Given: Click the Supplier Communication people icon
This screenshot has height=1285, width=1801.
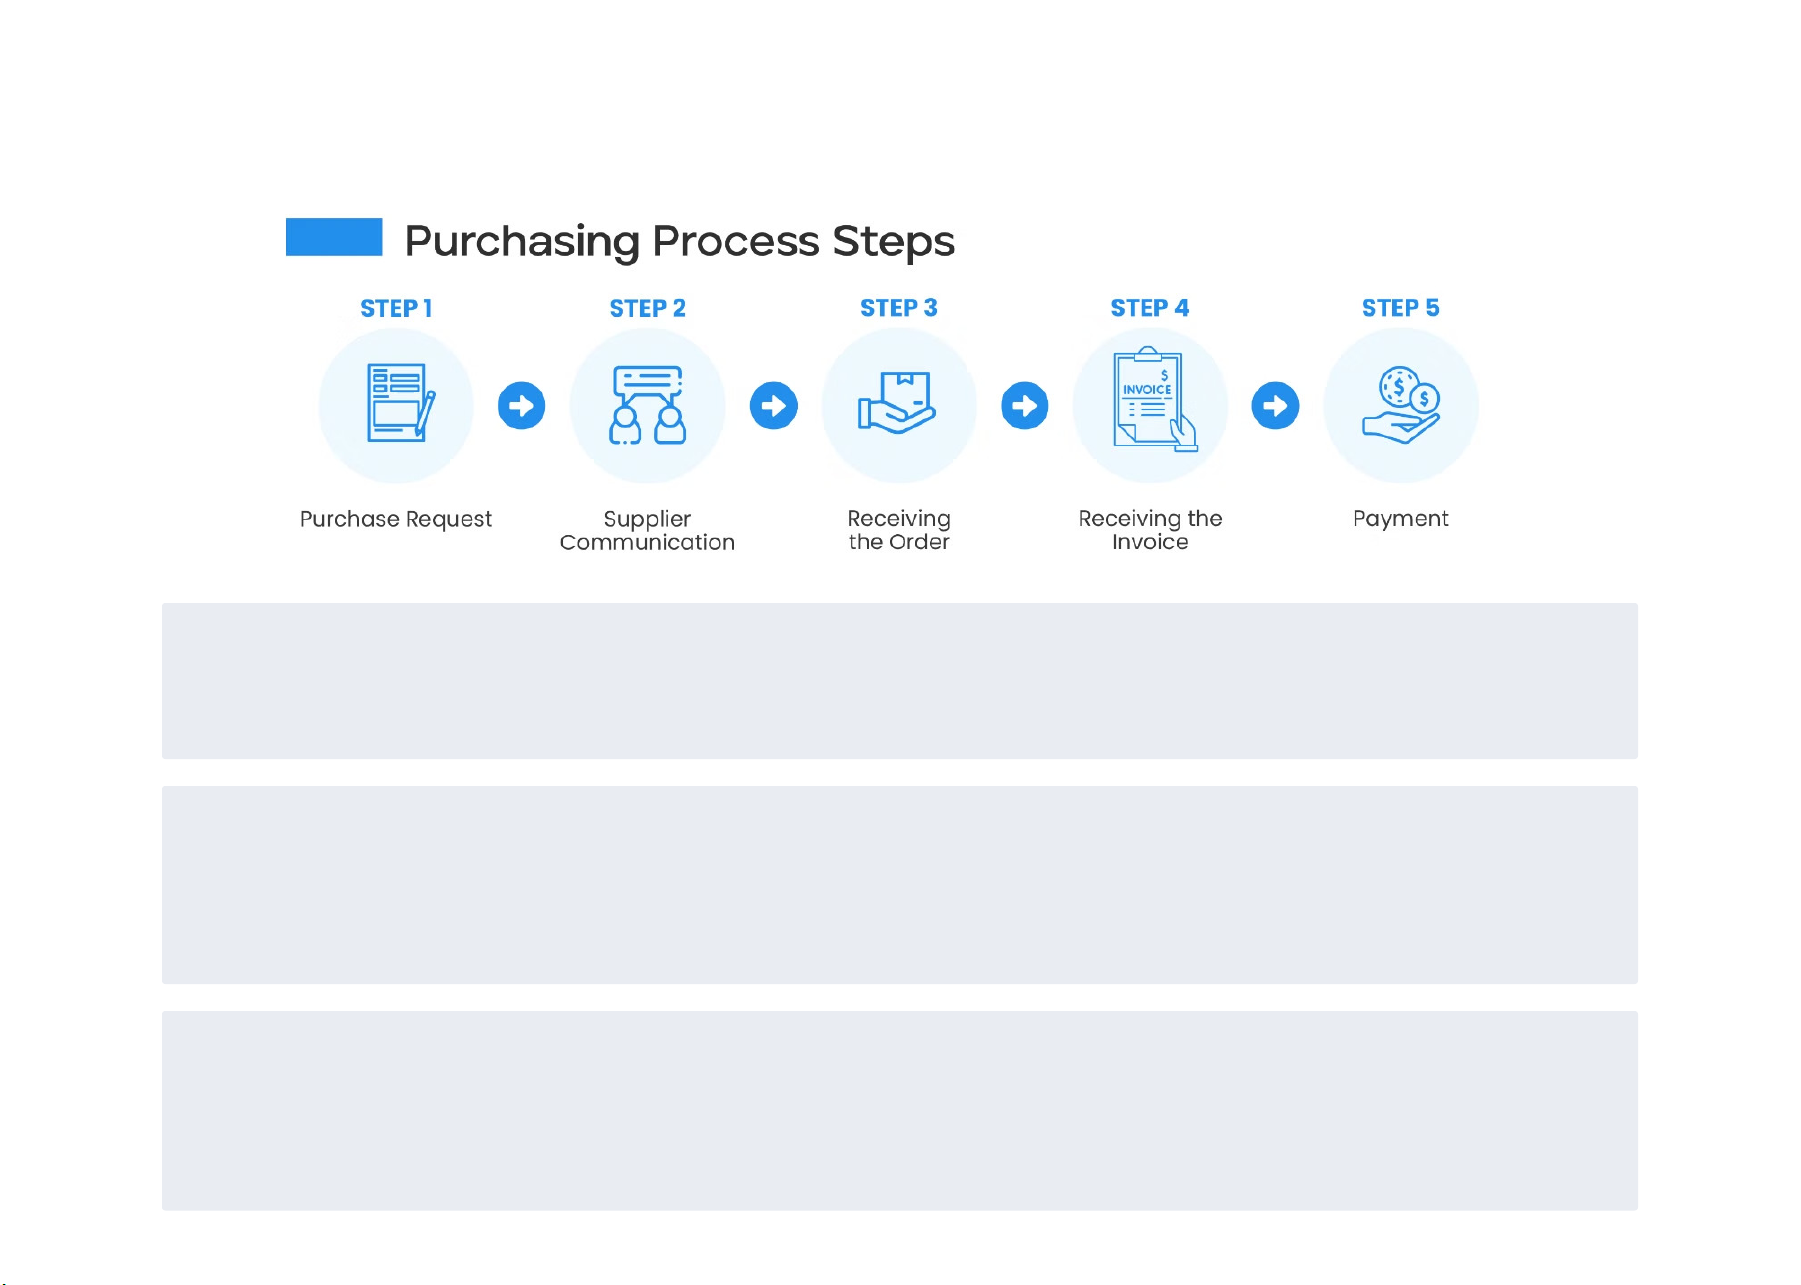Looking at the screenshot, I should pyautogui.click(x=647, y=405).
